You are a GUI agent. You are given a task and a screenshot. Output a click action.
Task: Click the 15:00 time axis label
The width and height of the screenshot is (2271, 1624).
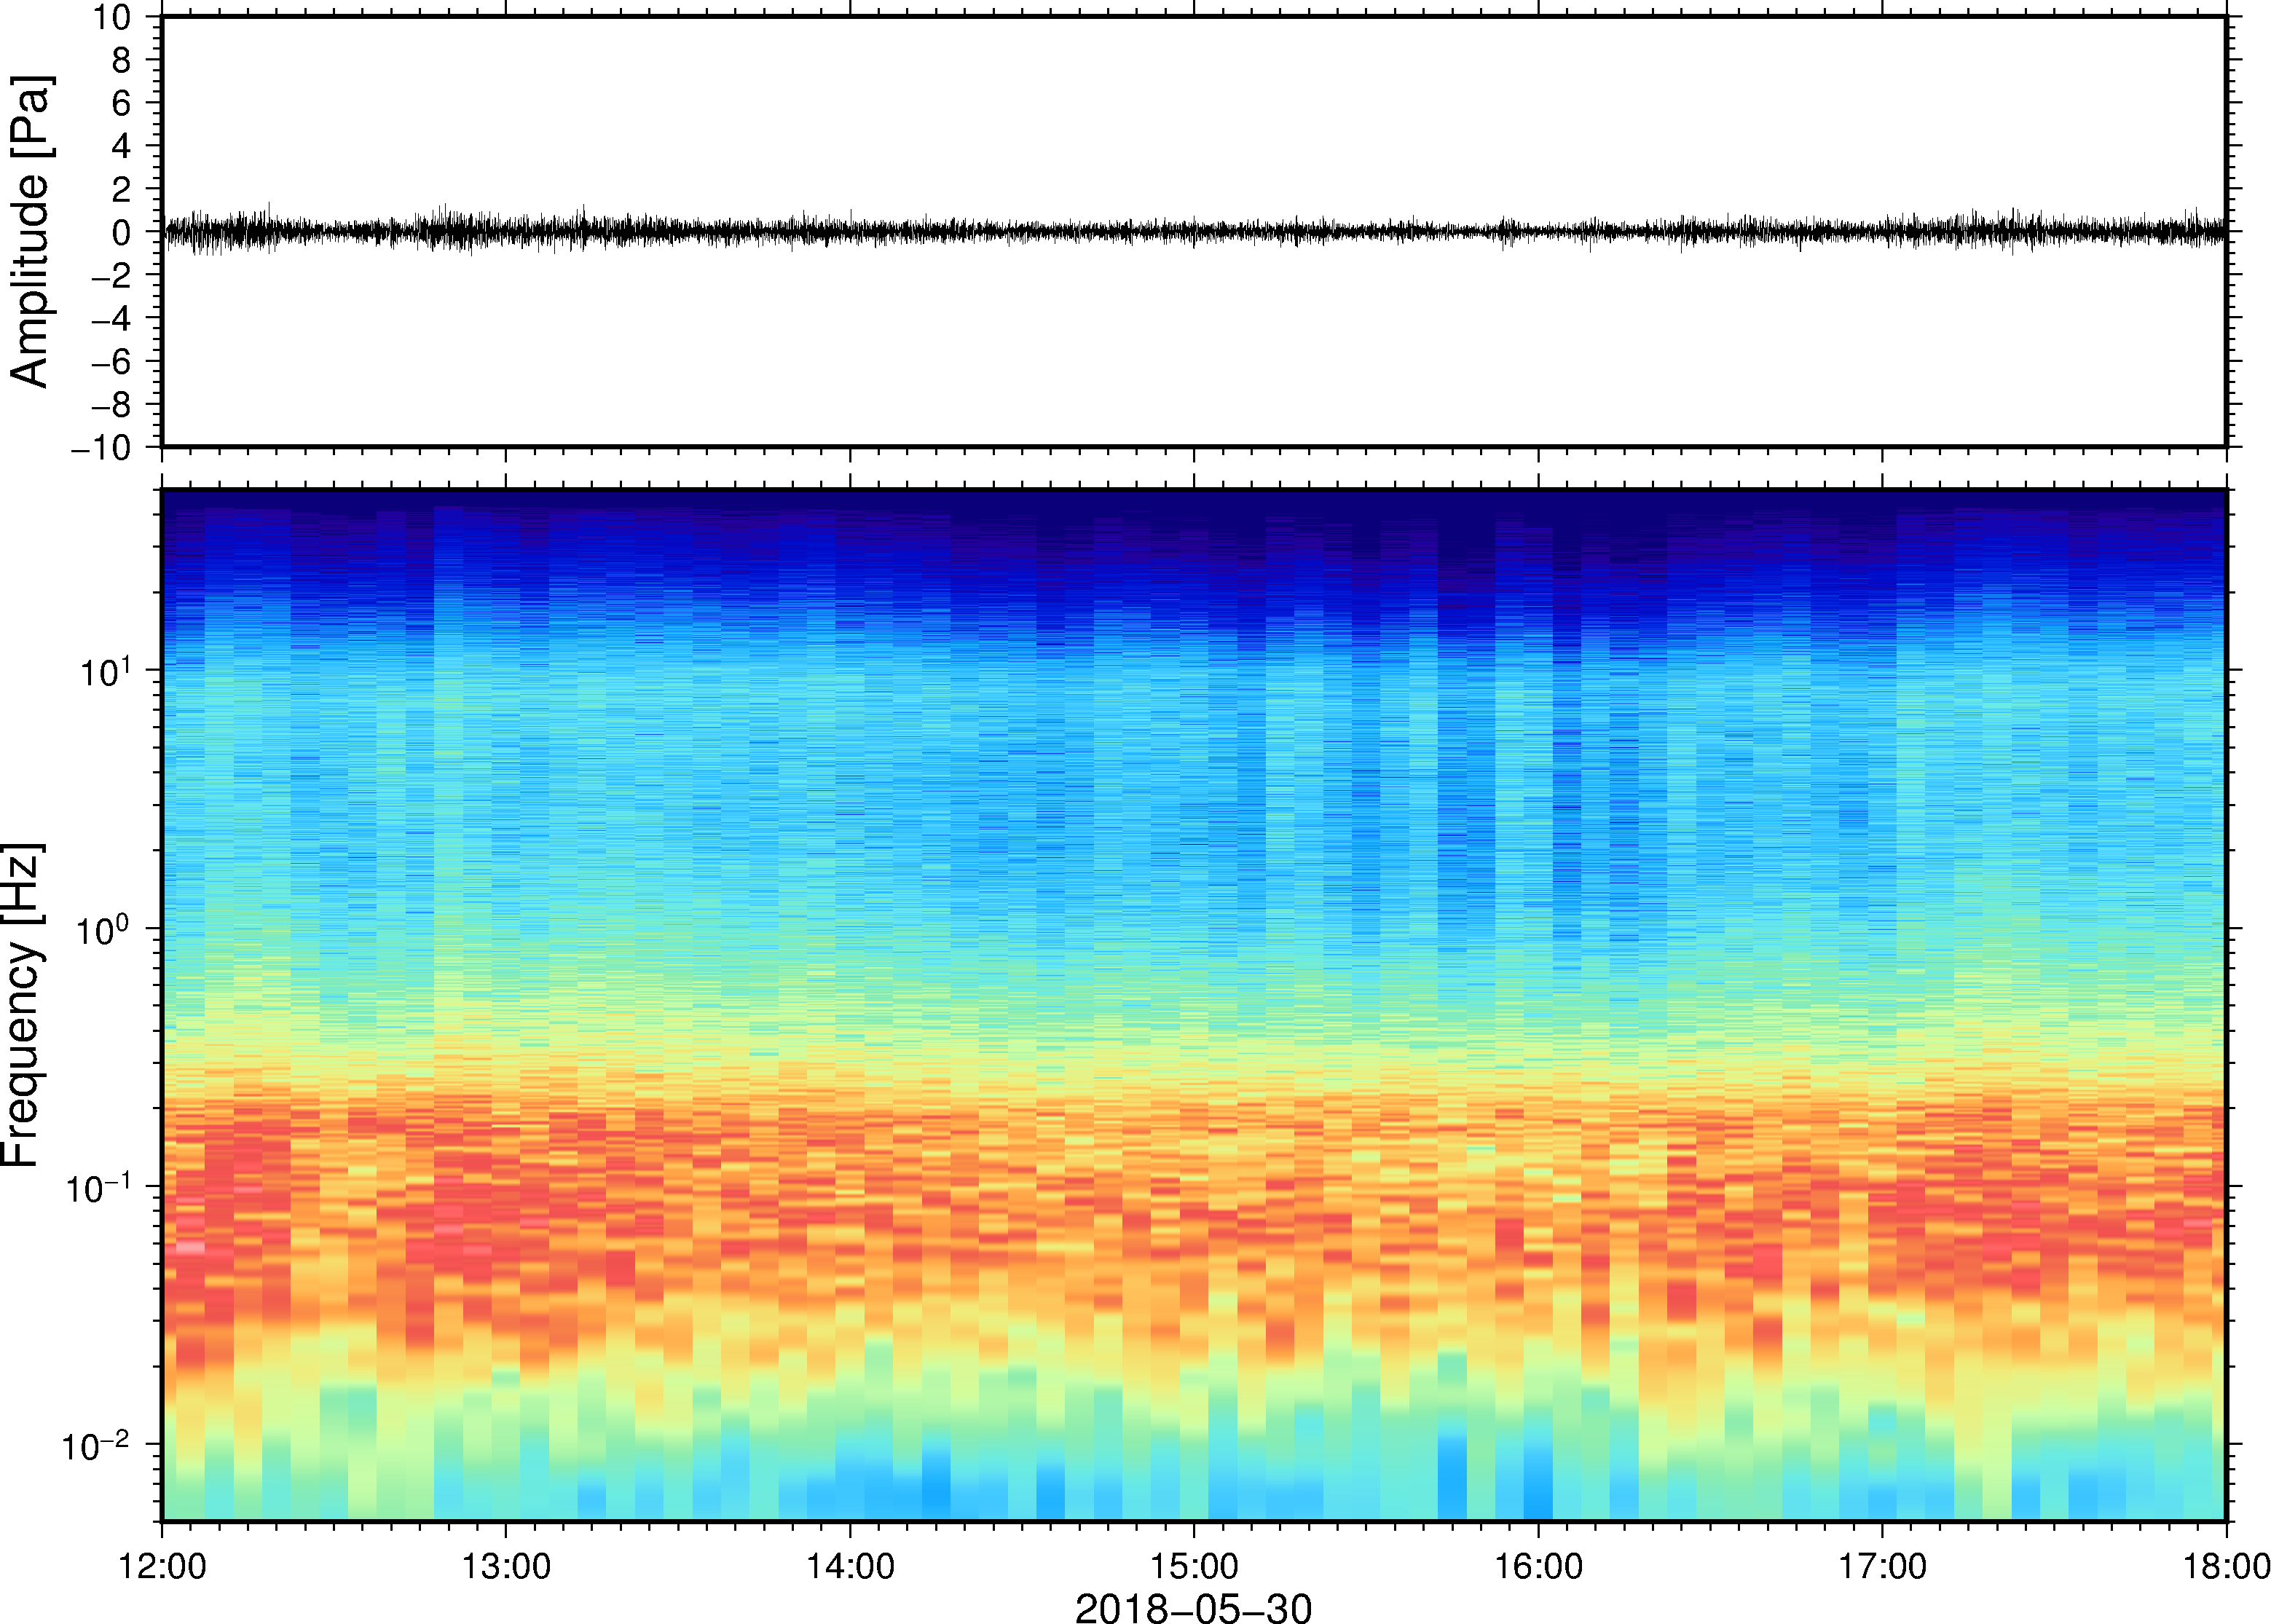coord(1194,1566)
